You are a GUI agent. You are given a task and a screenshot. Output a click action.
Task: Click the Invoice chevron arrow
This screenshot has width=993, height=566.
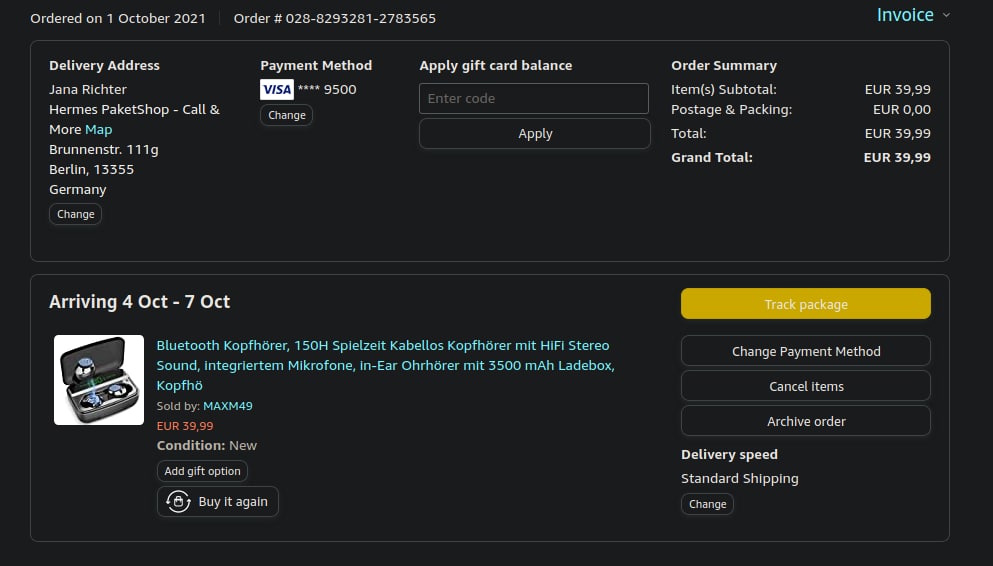pyautogui.click(x=946, y=15)
